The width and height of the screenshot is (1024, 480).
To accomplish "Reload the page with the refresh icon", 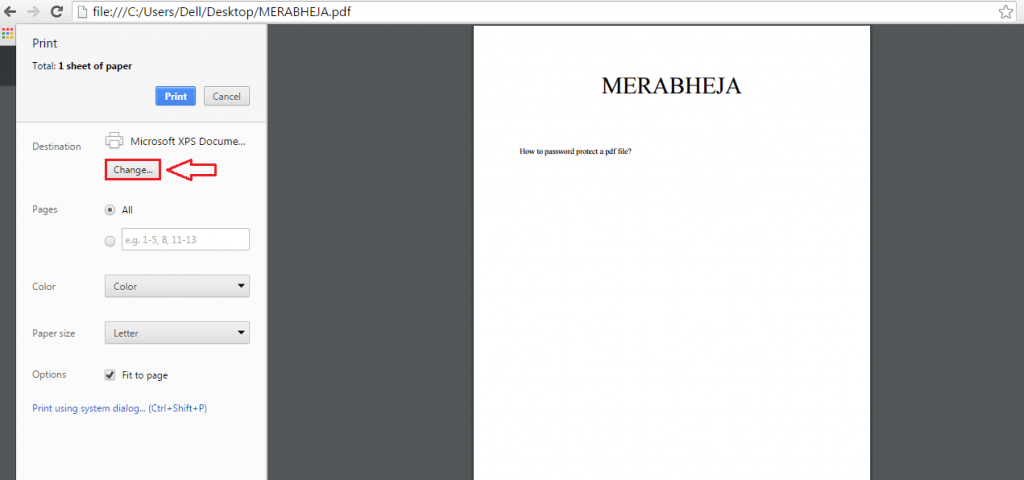I will 57,12.
